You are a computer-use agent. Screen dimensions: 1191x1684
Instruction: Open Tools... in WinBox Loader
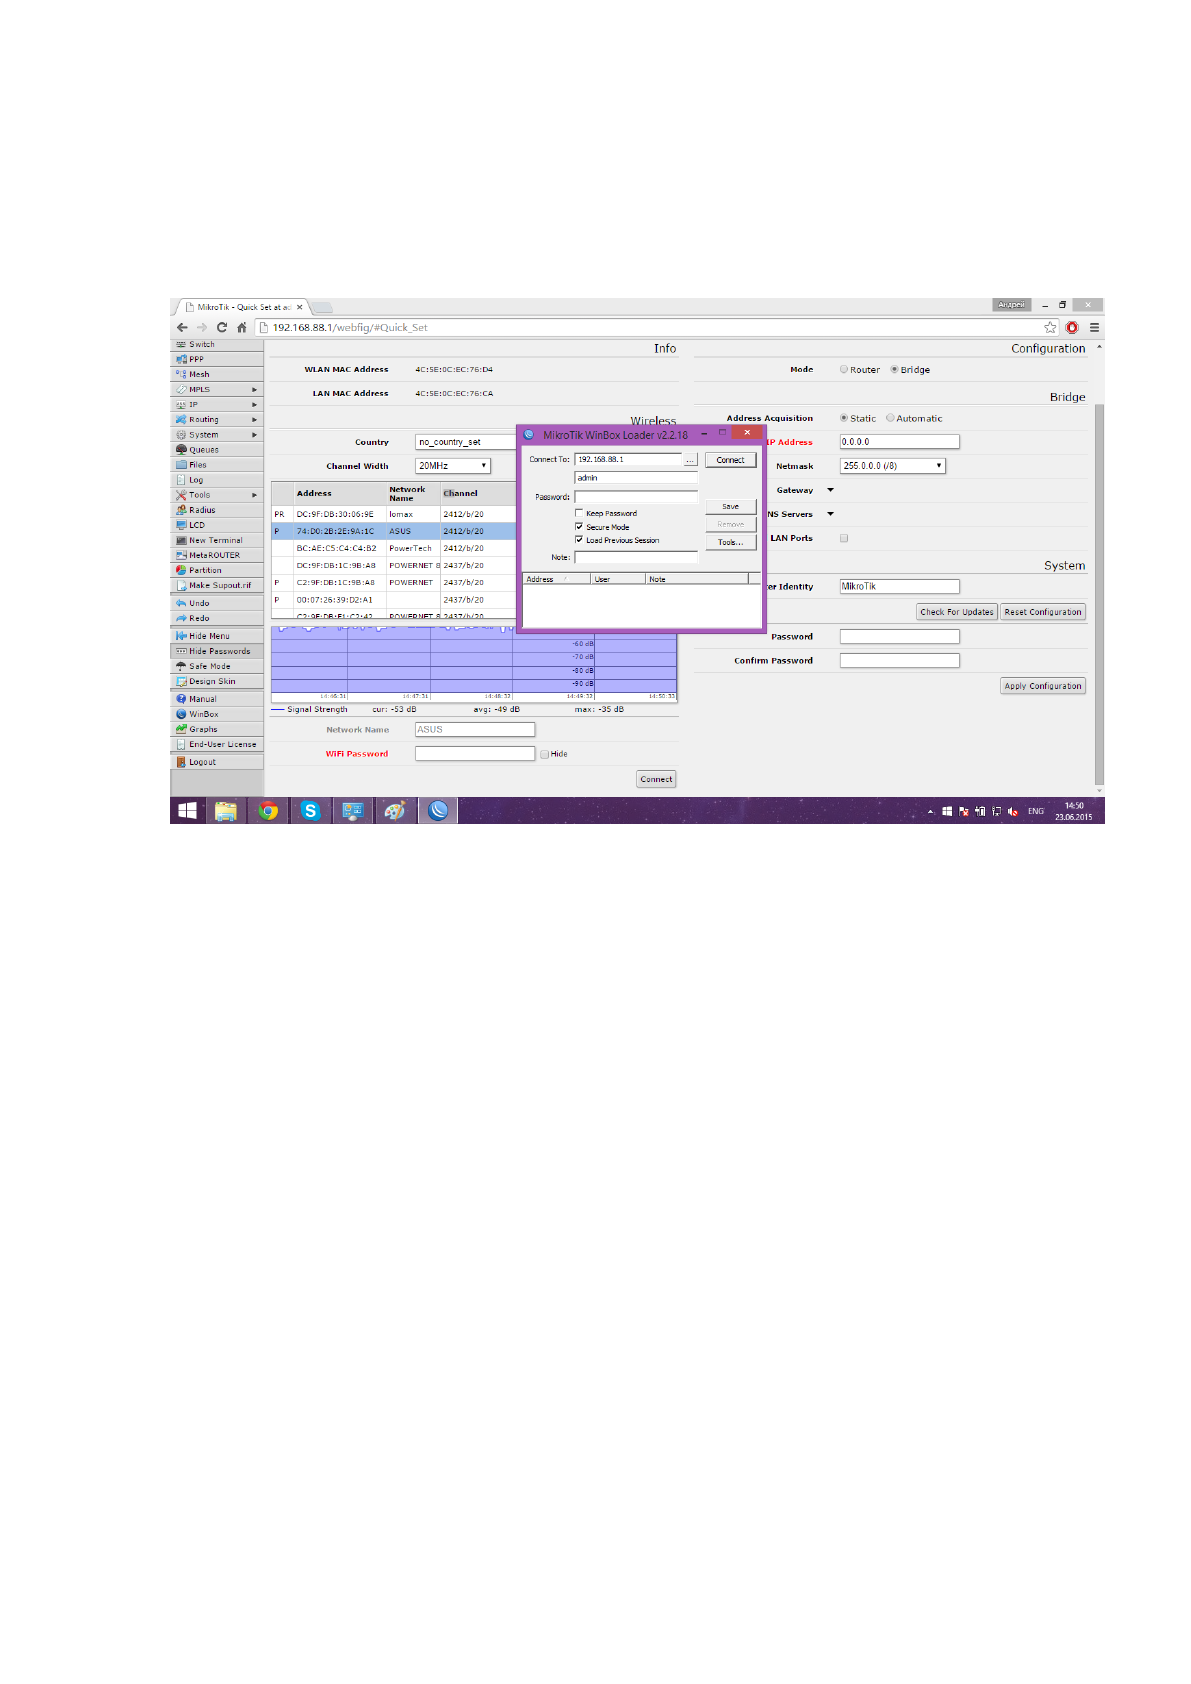(731, 542)
